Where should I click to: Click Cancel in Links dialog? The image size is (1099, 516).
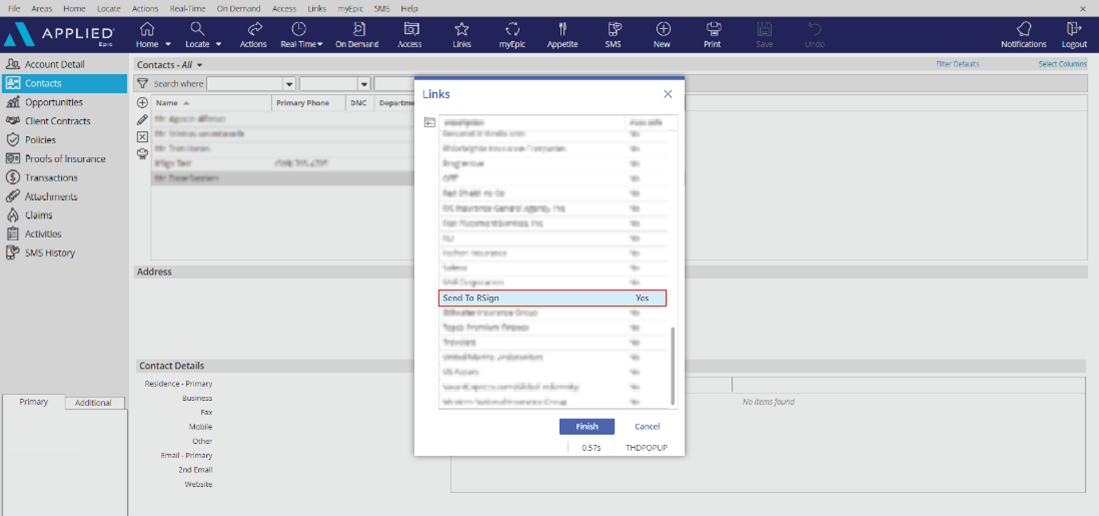click(647, 426)
